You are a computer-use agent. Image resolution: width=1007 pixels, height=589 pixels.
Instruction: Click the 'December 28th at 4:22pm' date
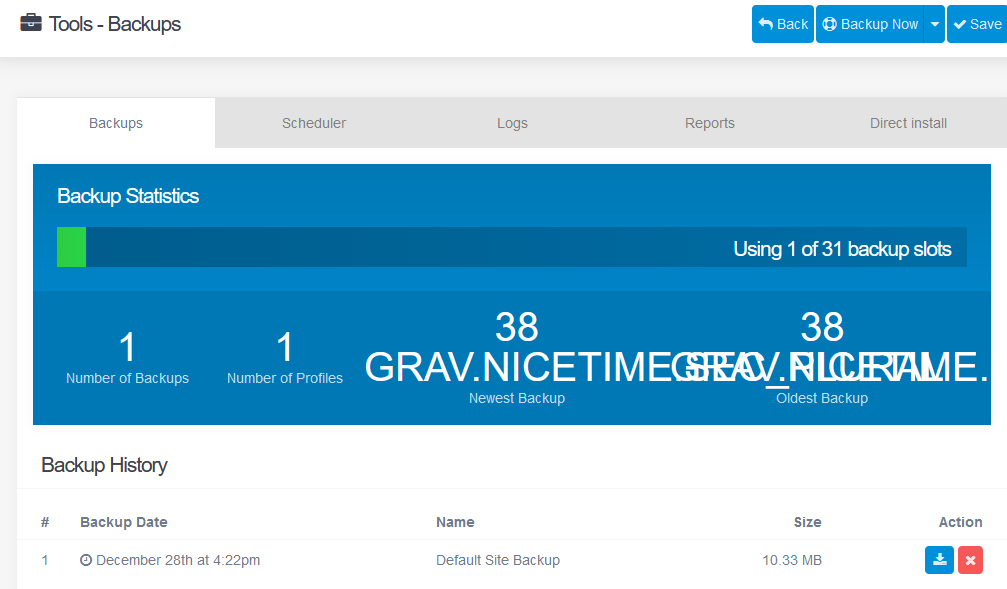pos(178,560)
